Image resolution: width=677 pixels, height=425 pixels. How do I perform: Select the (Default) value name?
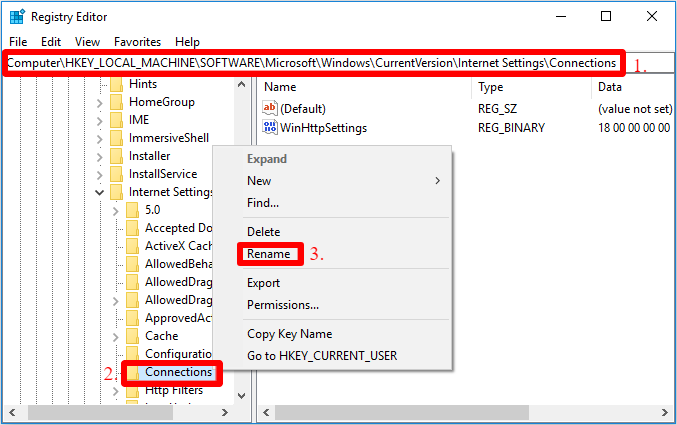click(x=303, y=109)
